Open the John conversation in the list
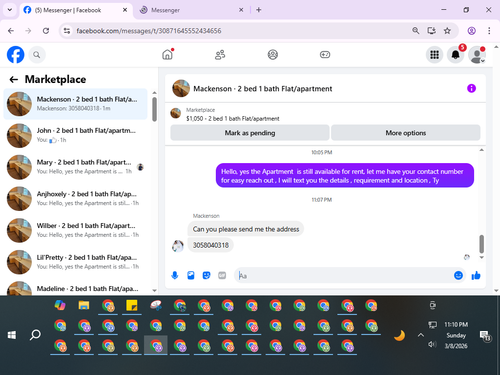Screen dimensions: 500x375 [x=75, y=135]
